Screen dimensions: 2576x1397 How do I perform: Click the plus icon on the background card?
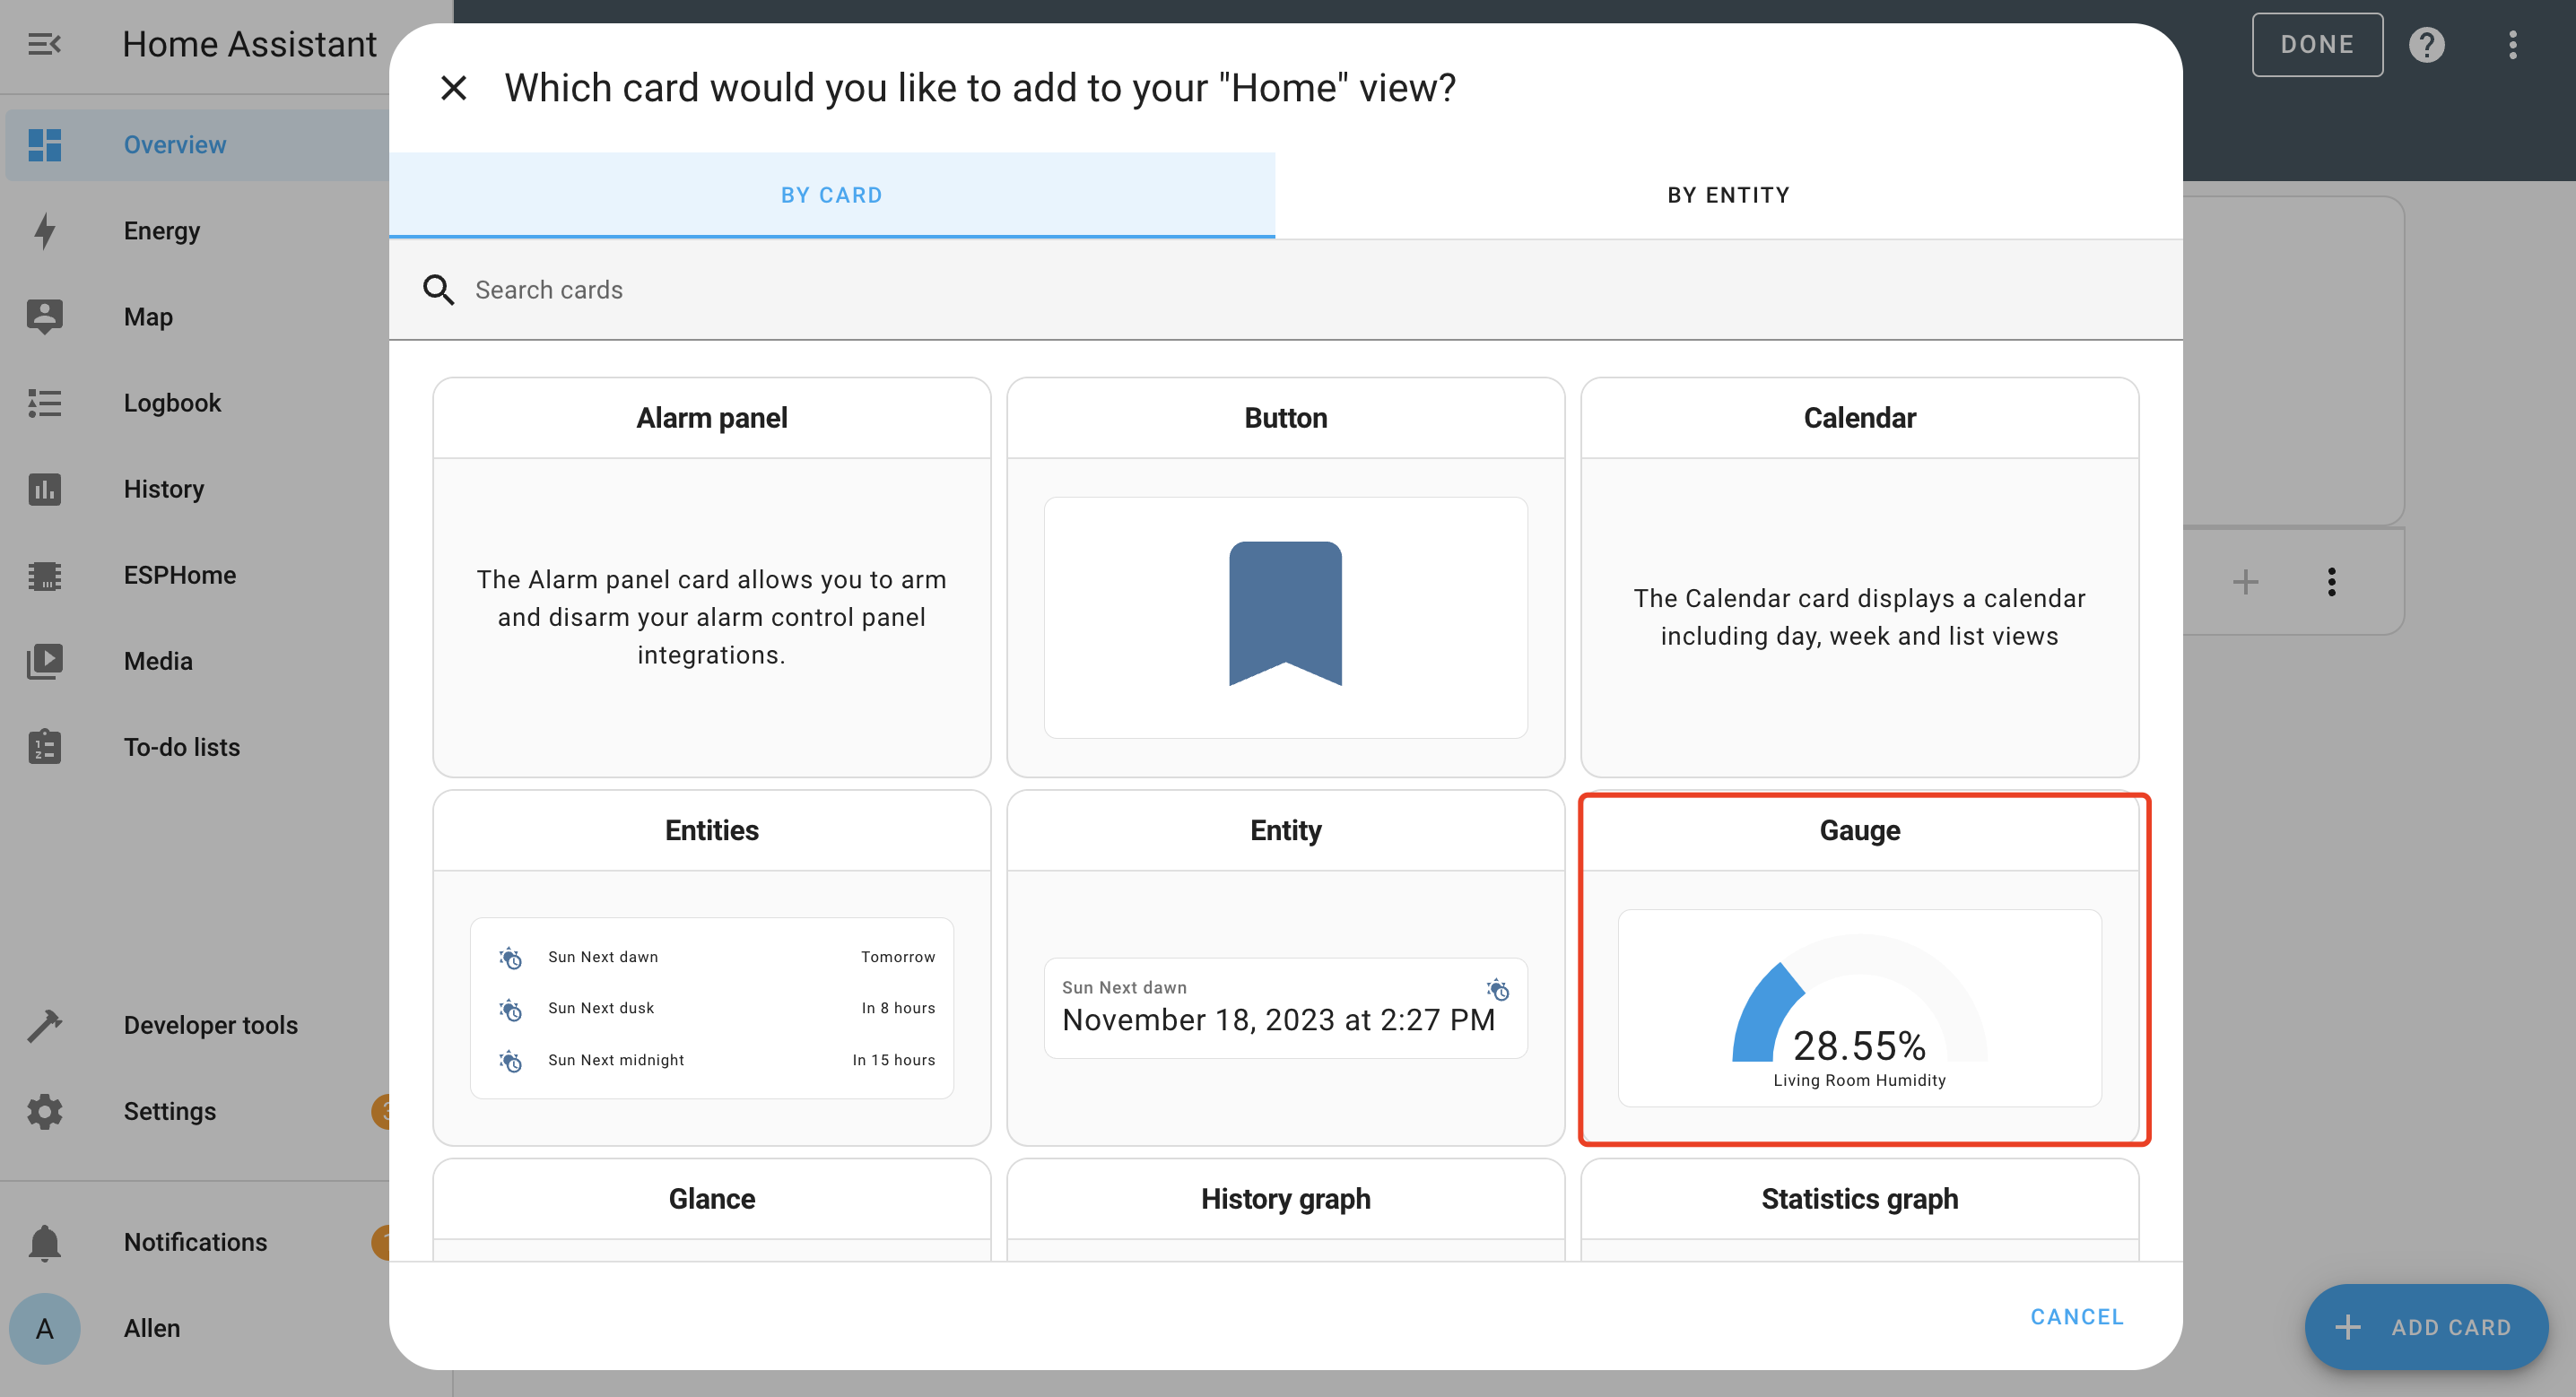(x=2245, y=582)
